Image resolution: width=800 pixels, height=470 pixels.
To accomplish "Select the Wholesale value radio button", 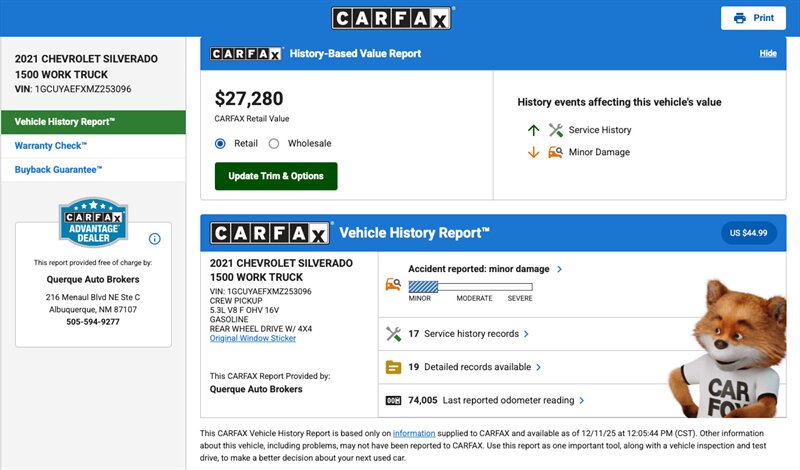I will point(274,143).
